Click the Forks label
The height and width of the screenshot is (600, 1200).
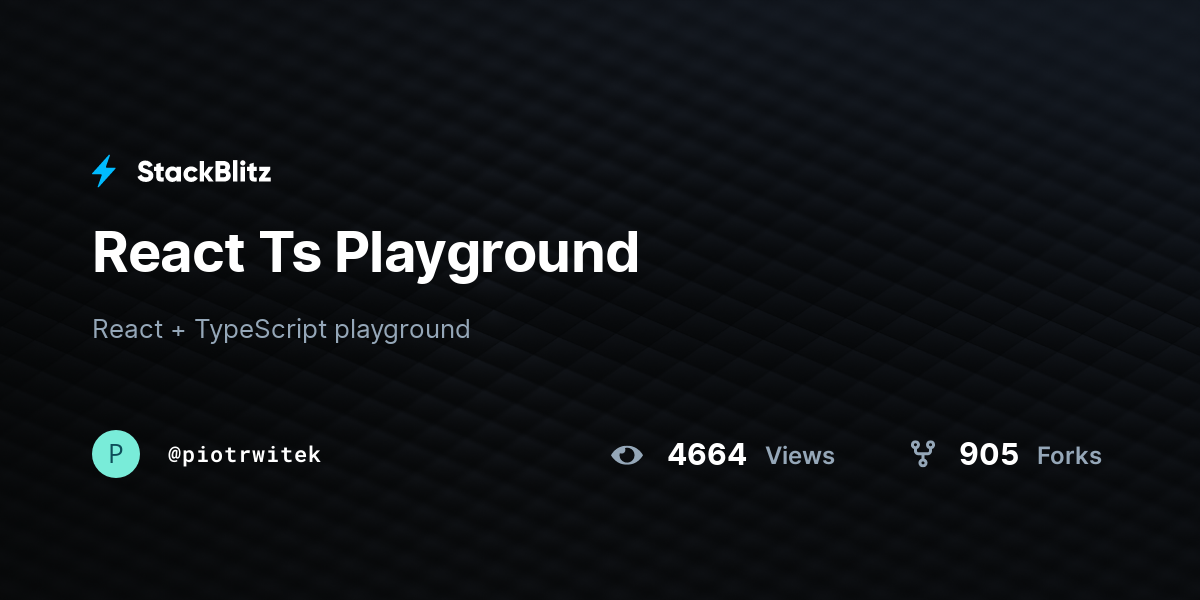click(1069, 456)
